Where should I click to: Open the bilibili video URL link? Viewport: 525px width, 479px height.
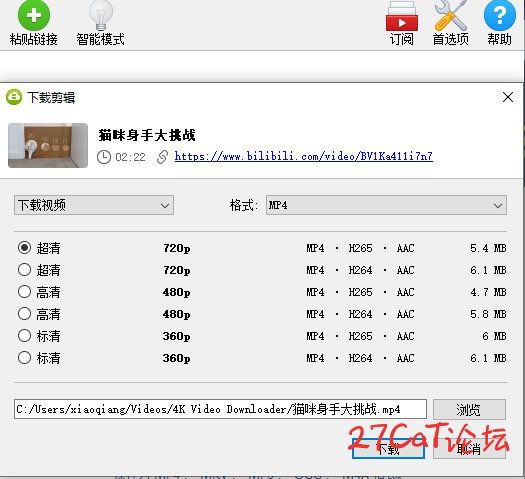303,156
